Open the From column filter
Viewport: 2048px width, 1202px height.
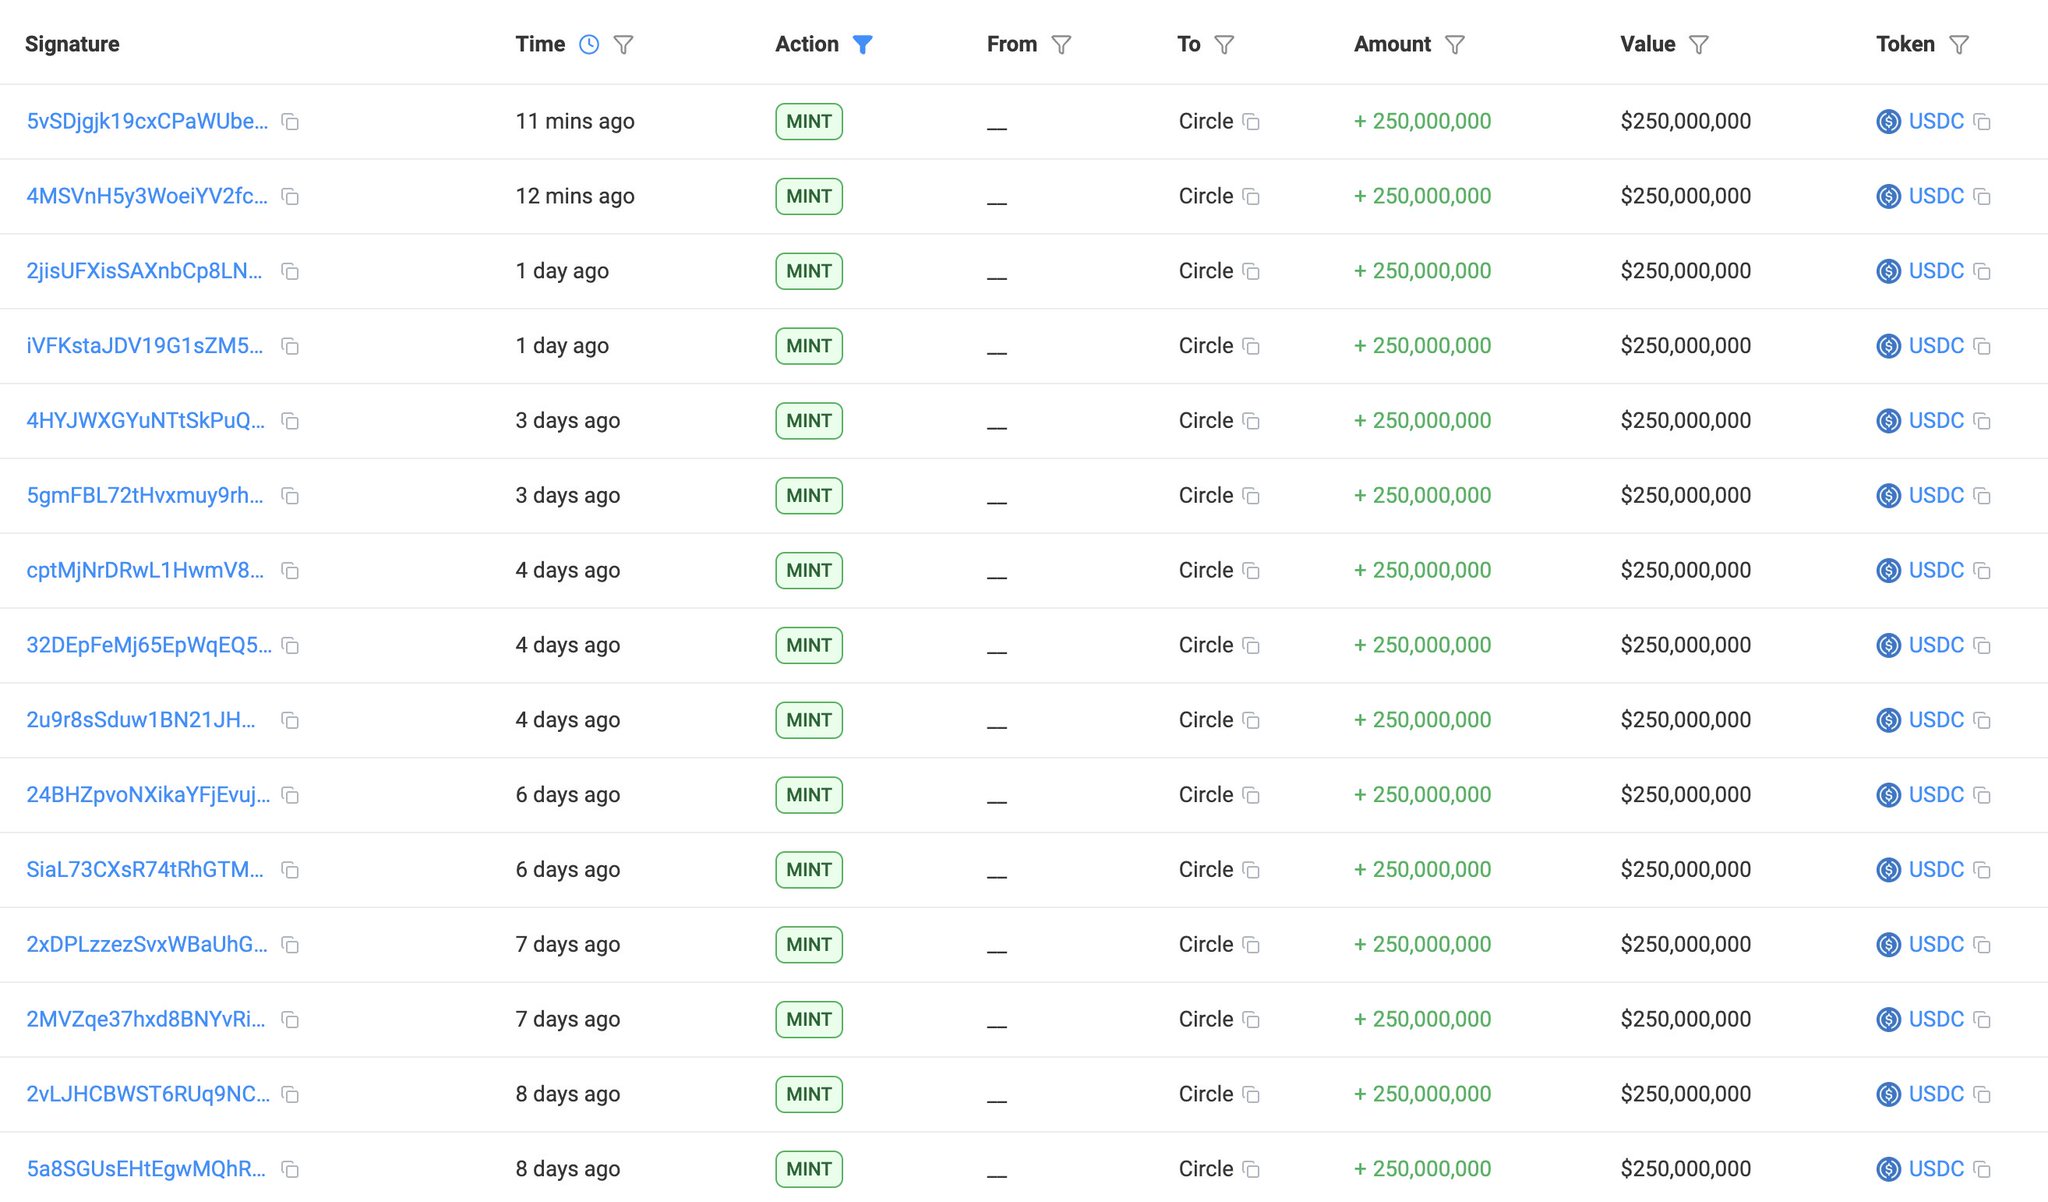pos(1061,44)
